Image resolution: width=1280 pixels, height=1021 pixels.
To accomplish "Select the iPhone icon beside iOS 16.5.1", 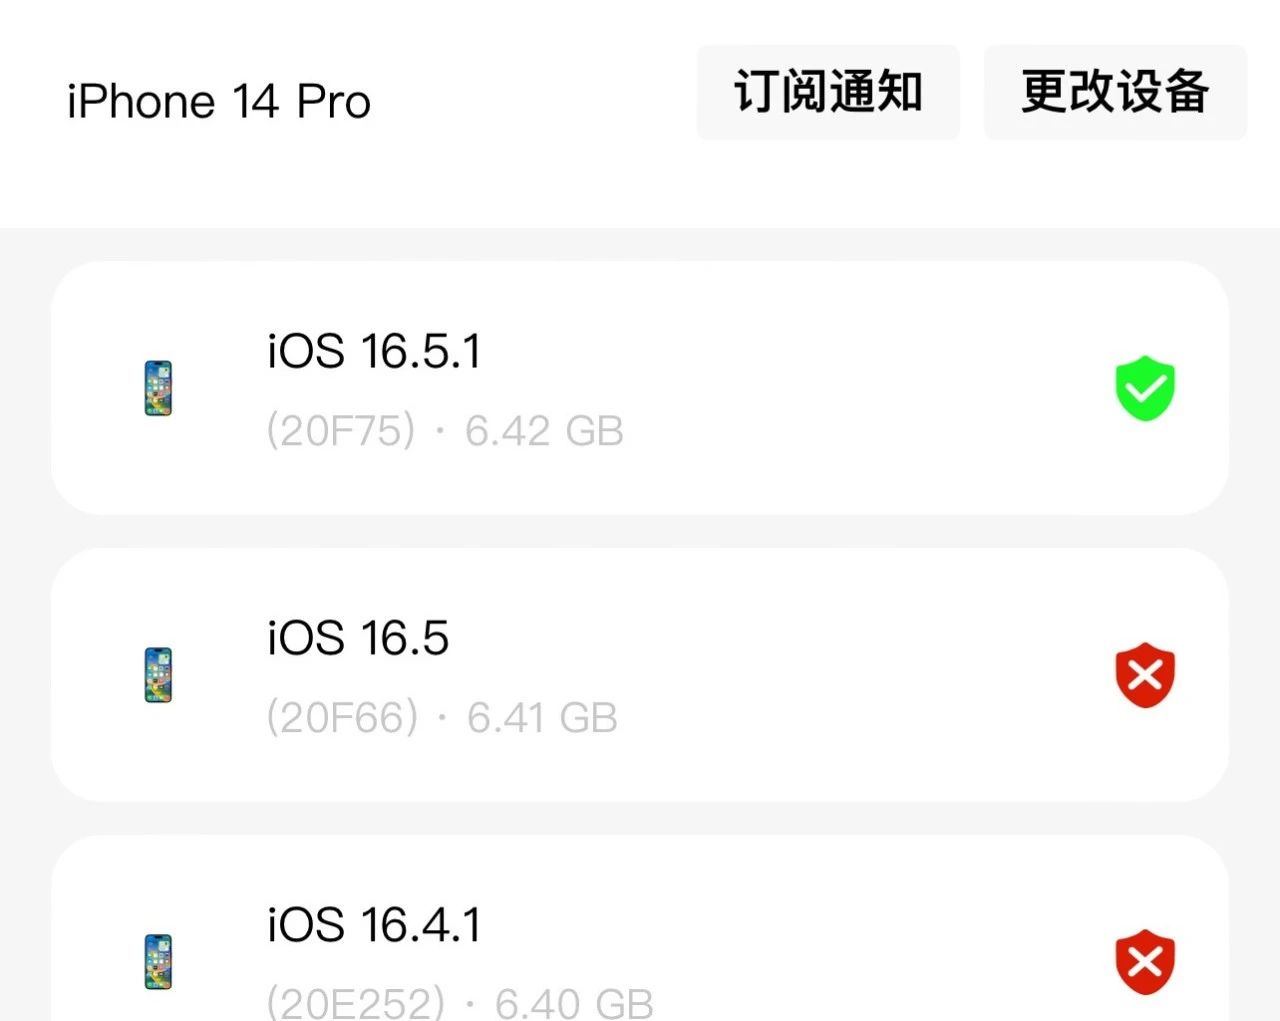I will pos(157,388).
